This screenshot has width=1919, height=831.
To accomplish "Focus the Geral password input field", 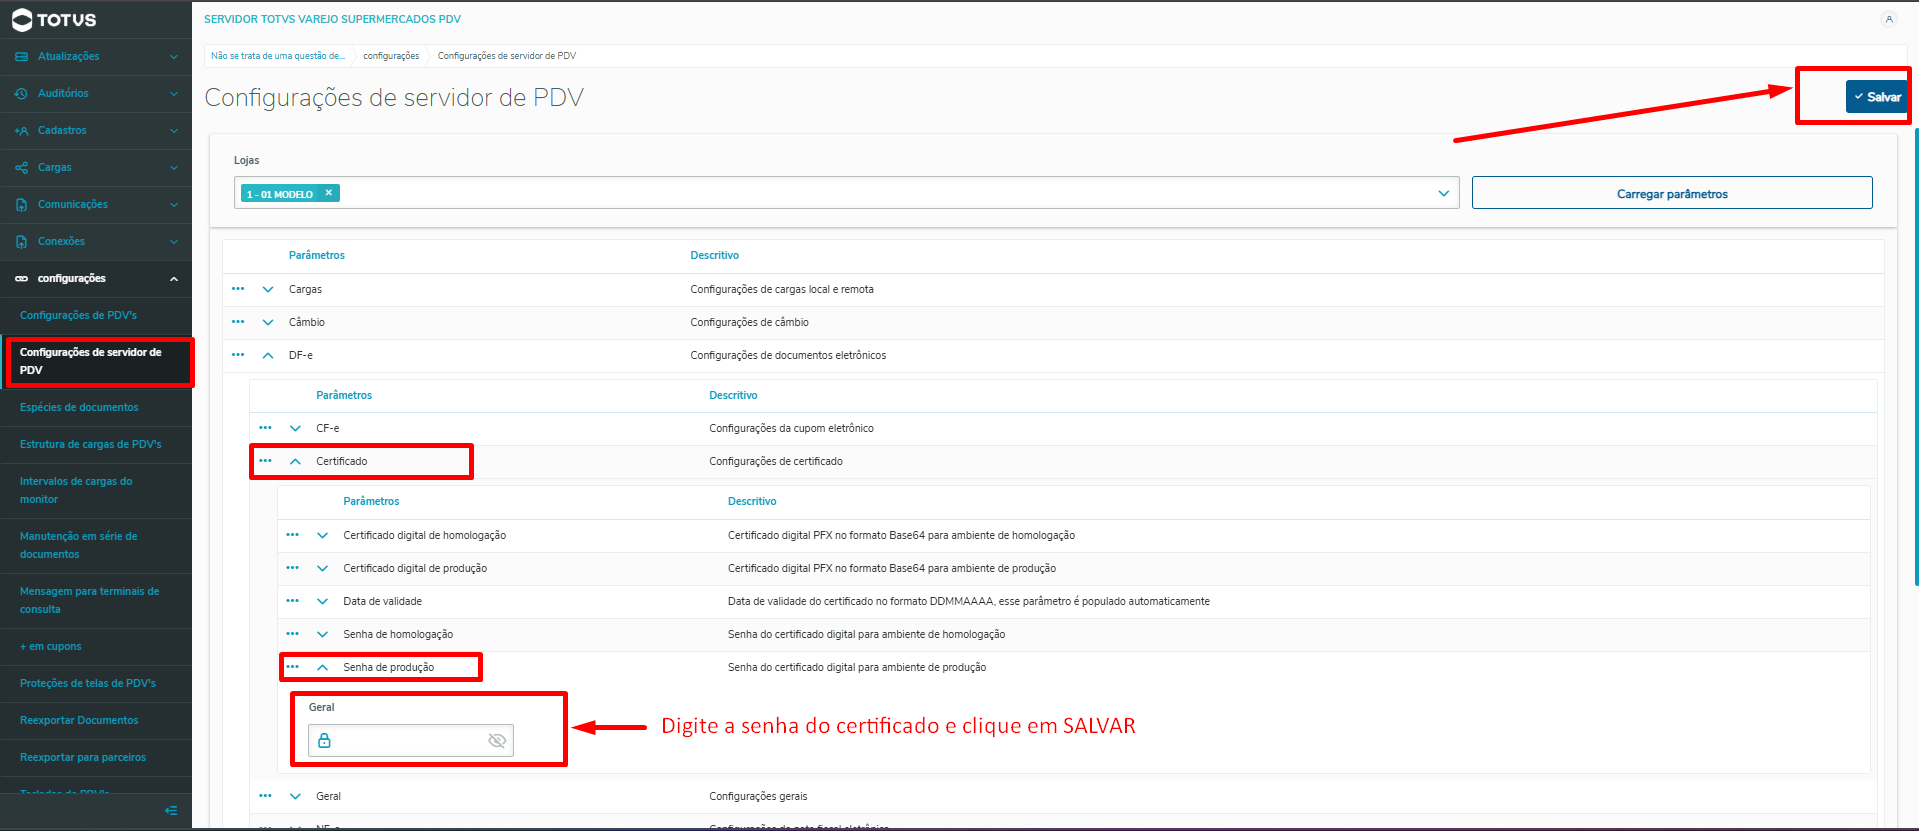I will [411, 741].
